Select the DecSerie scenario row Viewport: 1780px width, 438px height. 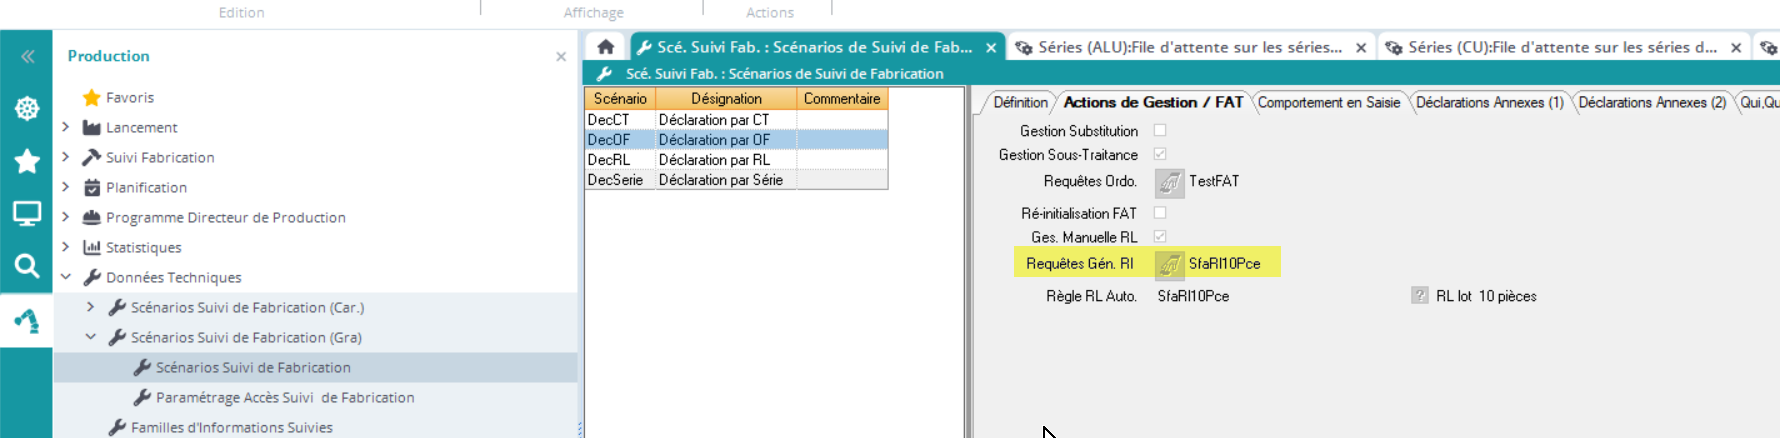[x=615, y=180]
